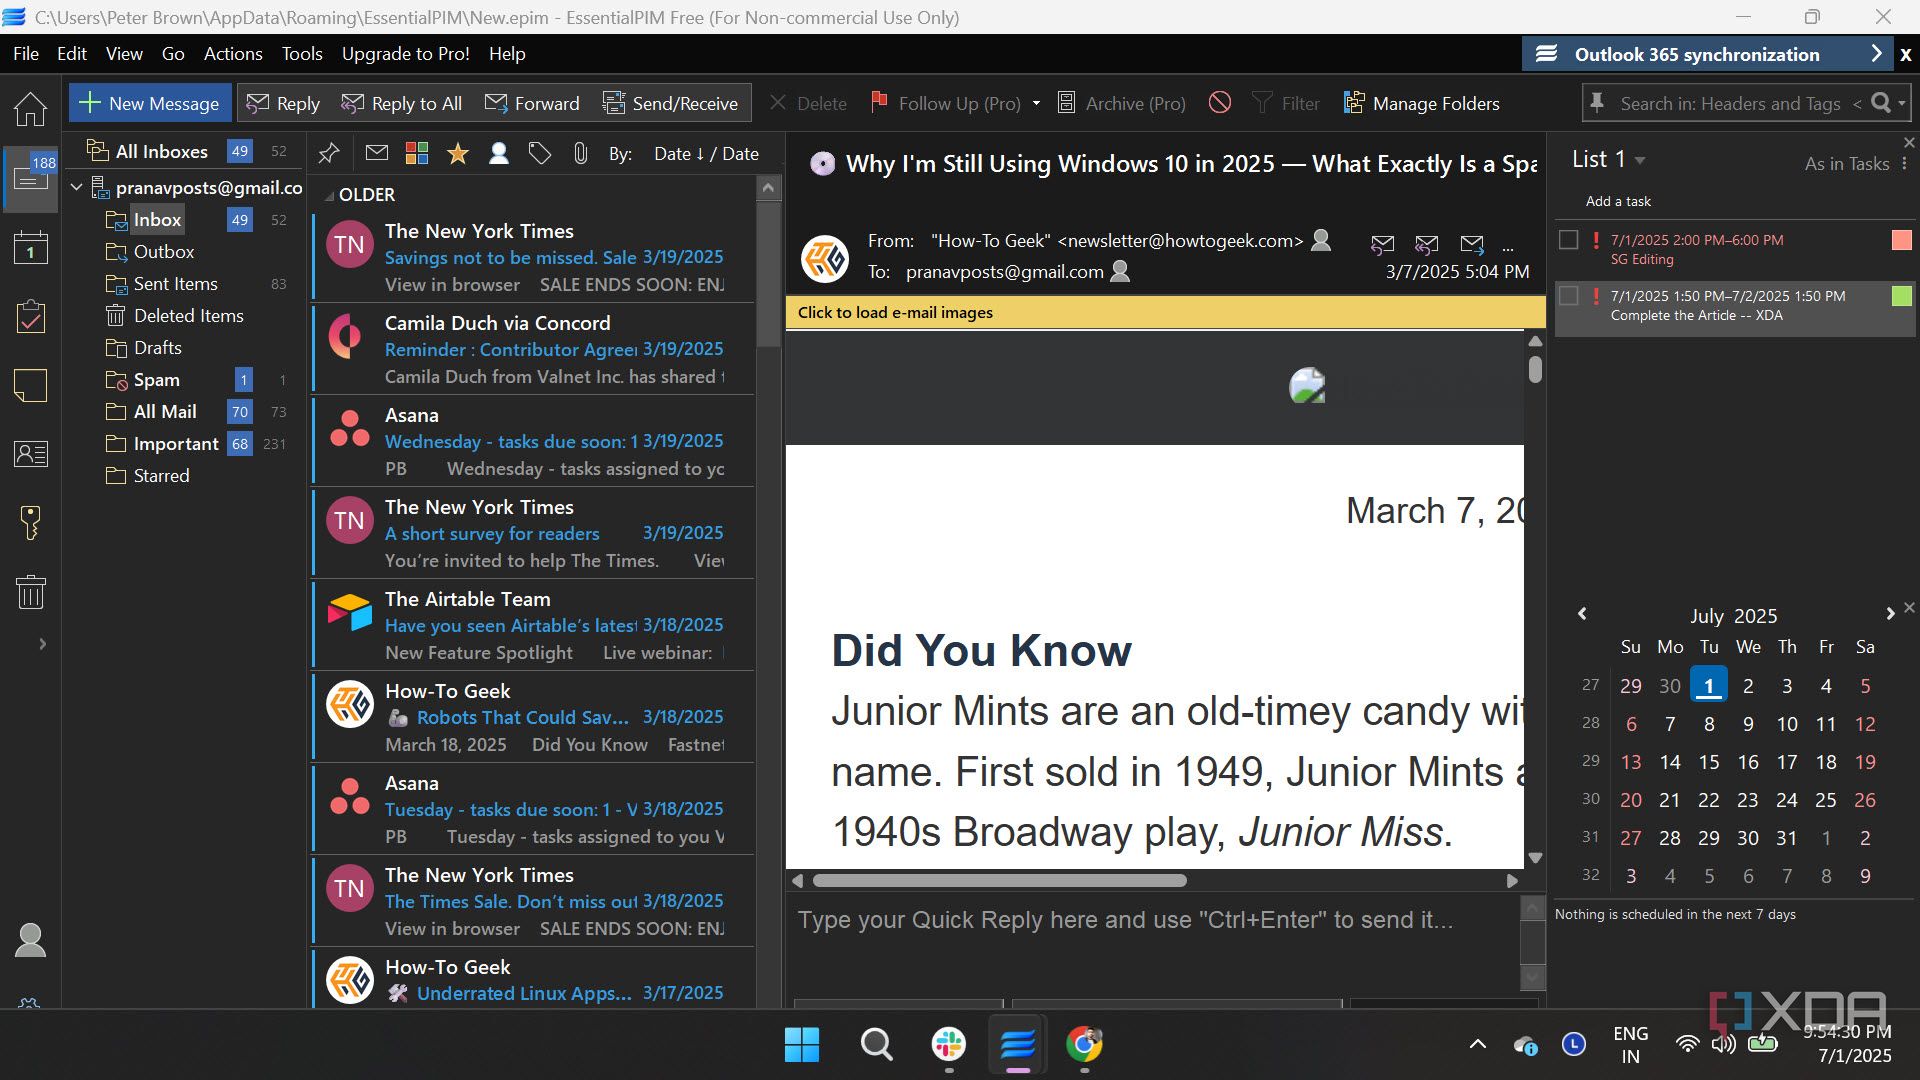Click the red color swatch of SG Editing task

(1901, 240)
